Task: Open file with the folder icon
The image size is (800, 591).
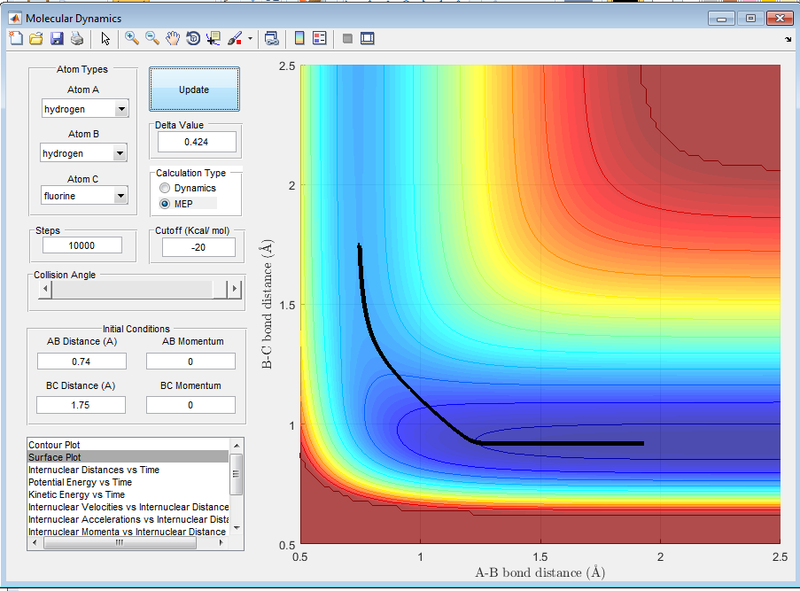Action: coord(36,38)
